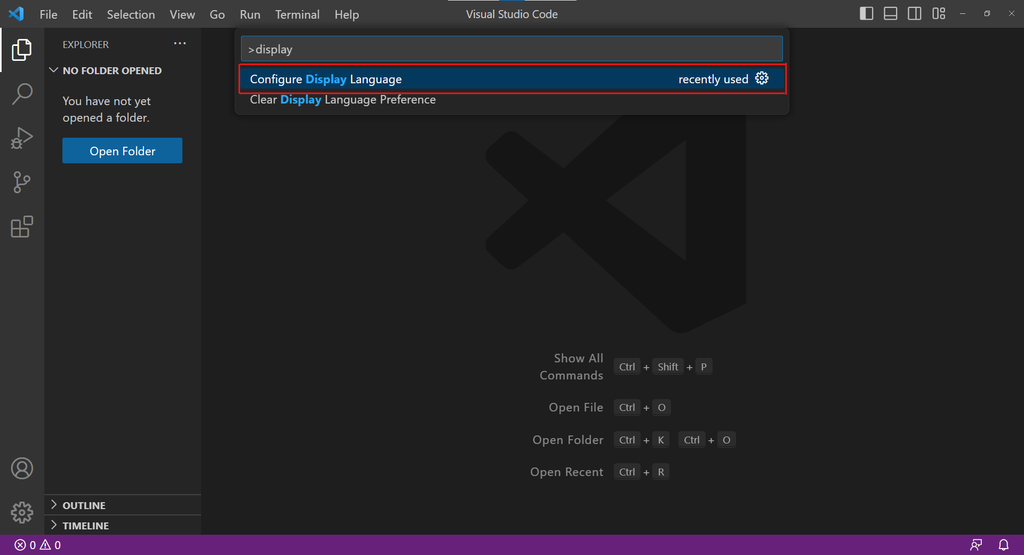
Task: Close the VS Code window
Action: [1011, 14]
